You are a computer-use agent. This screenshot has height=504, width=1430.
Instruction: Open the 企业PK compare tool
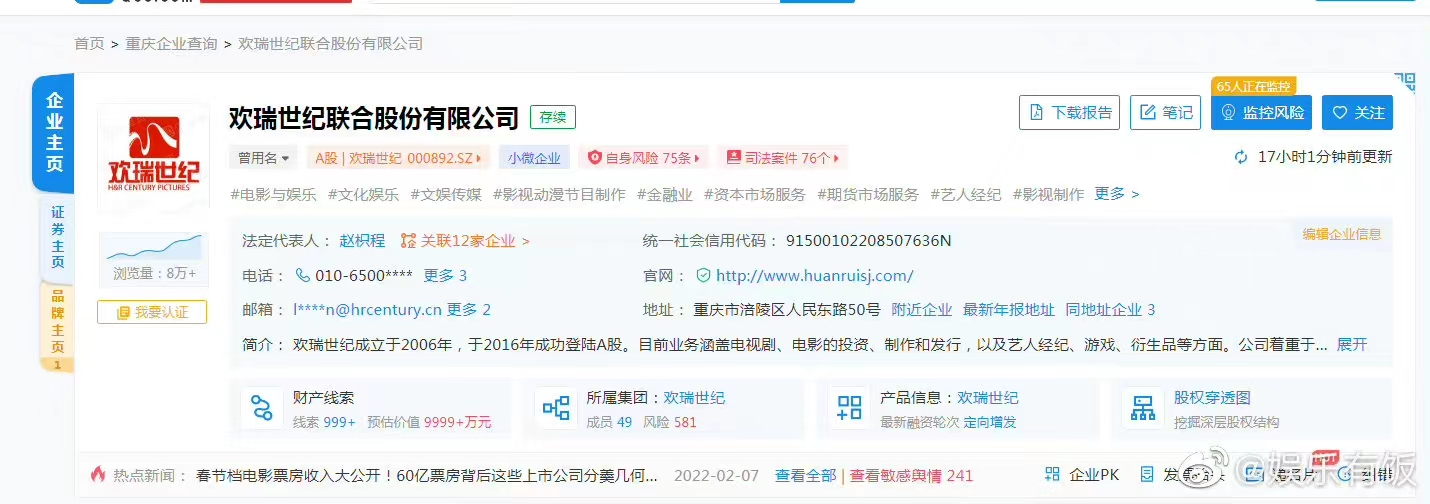(1082, 475)
